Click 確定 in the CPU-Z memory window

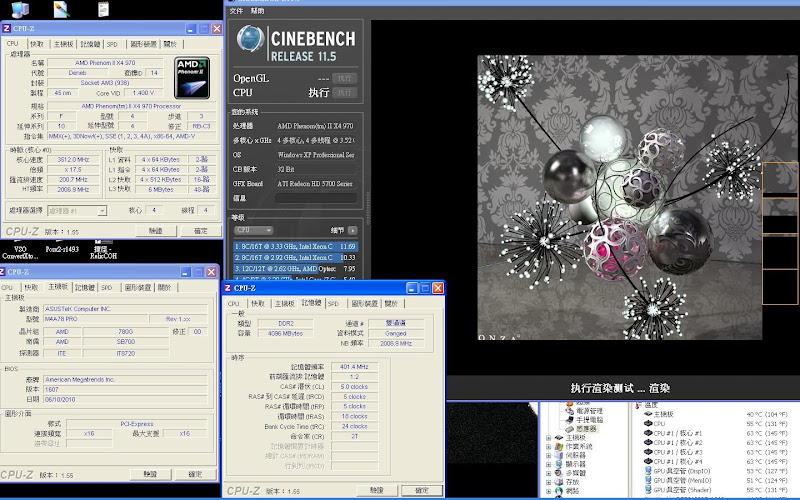point(422,490)
